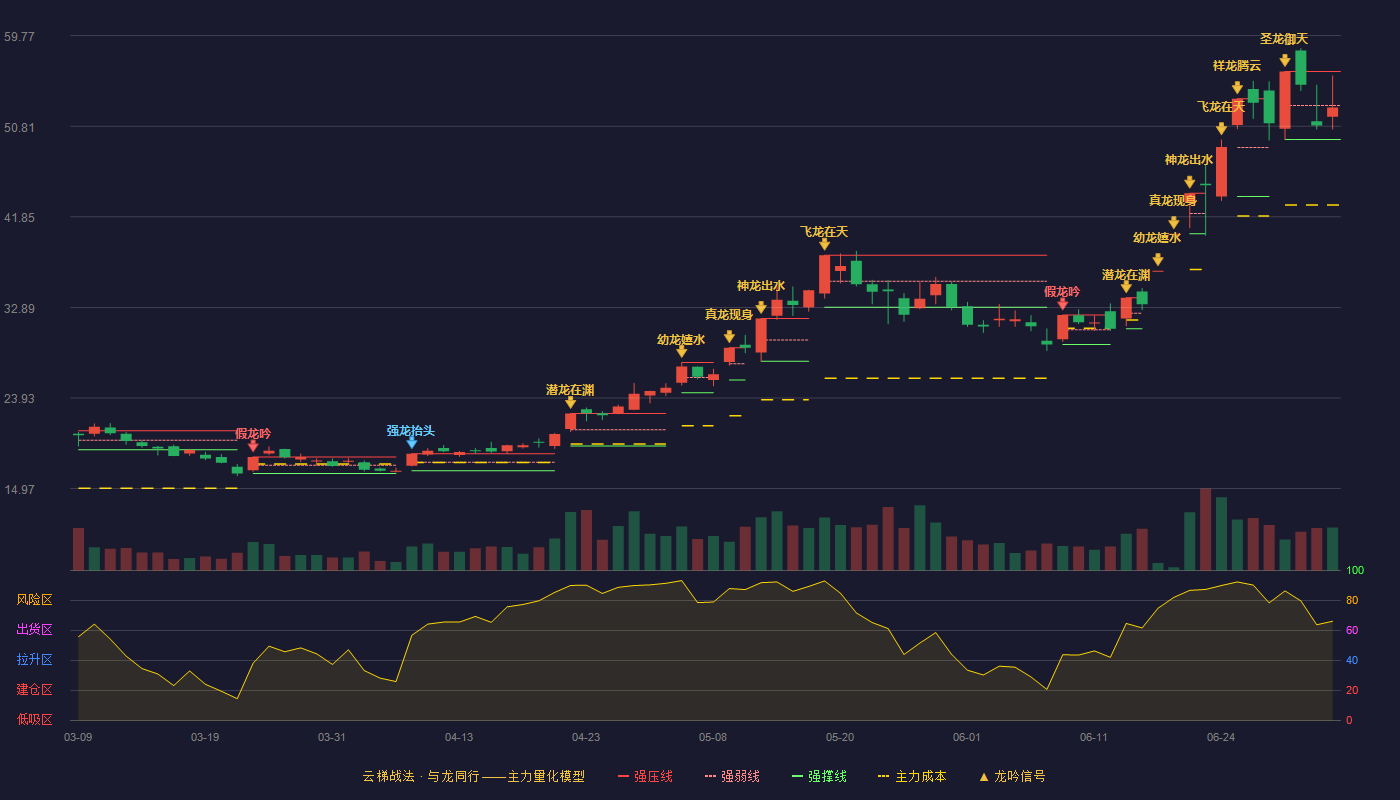This screenshot has width=1400, height=800.
Task: Click the yellow triangle icon of 龙吟信号 legend
Action: pos(983,776)
